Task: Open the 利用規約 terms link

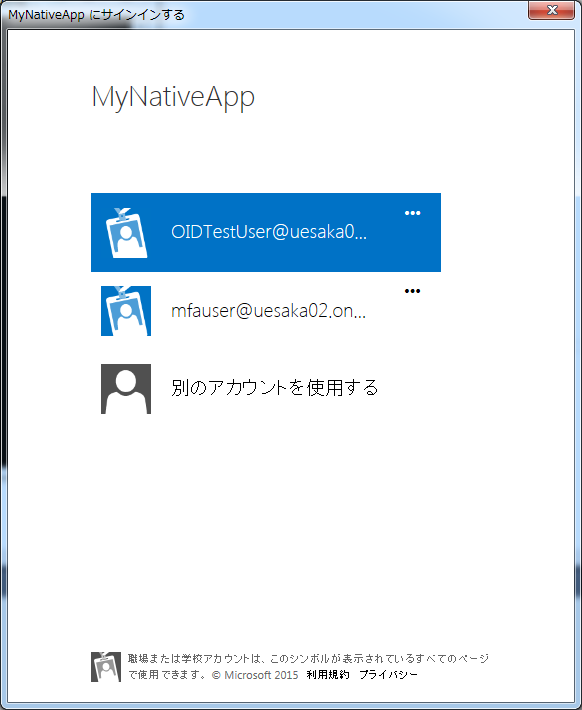Action: tap(328, 675)
